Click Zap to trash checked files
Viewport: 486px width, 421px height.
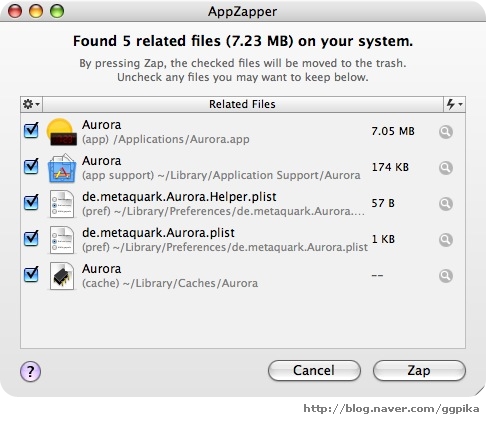point(419,370)
